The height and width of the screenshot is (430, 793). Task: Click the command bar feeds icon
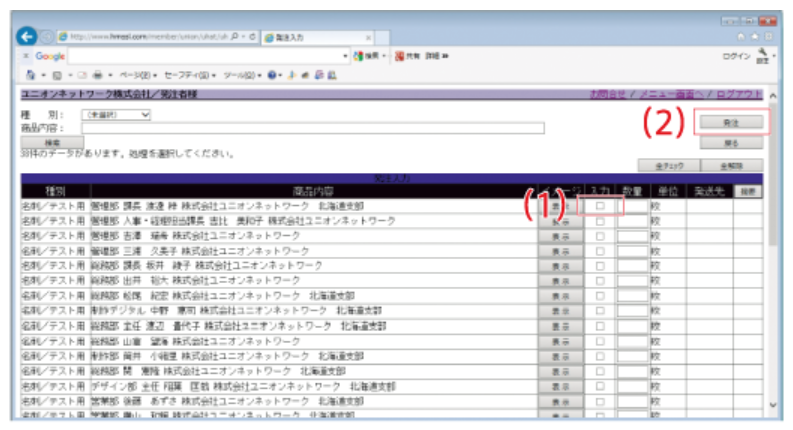point(57,75)
